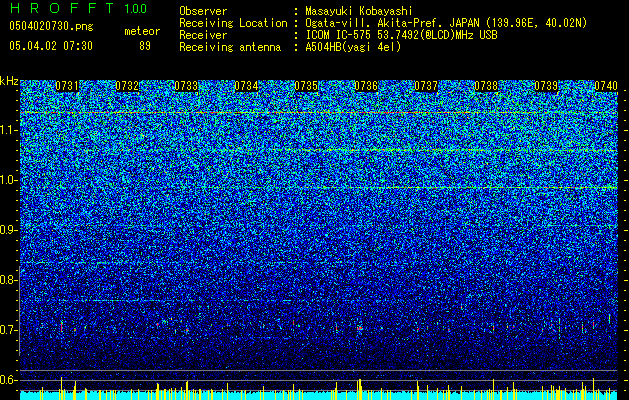This screenshot has height=400, width=629.
Task: Click the 0.6 frequency axis label
Action: coord(8,380)
